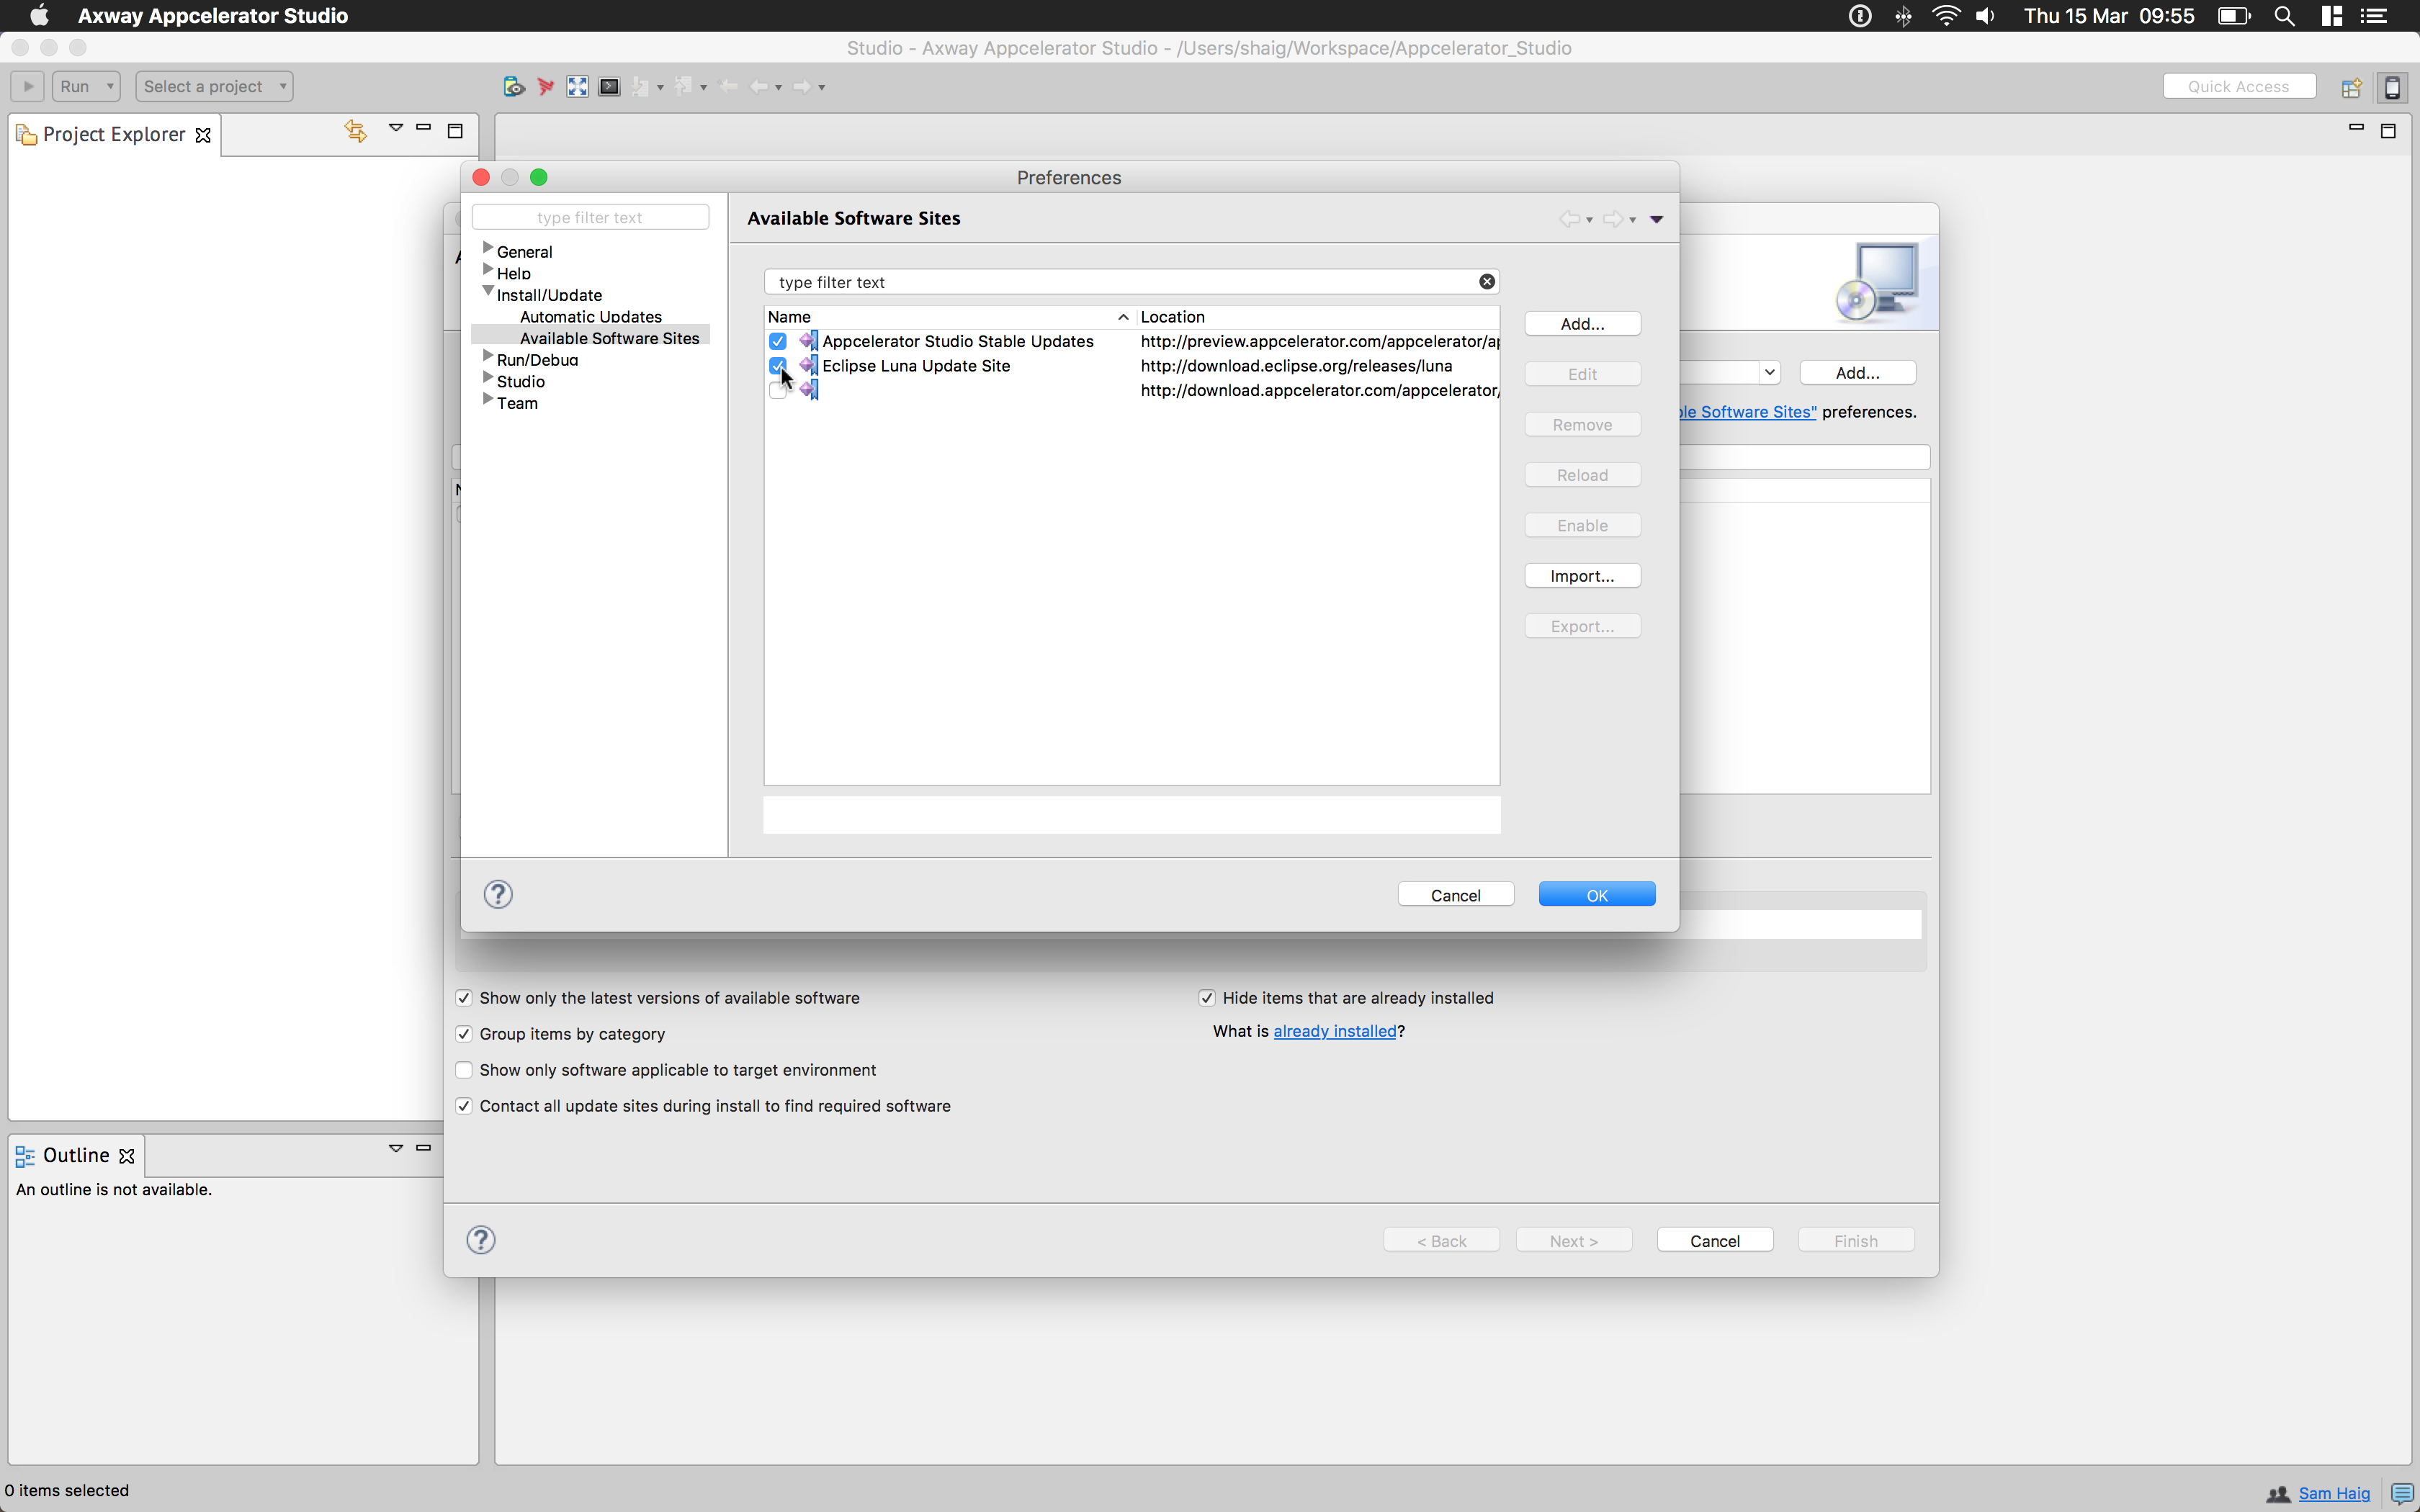
Task: Switch to the Project Explorer tab
Action: [x=114, y=135]
